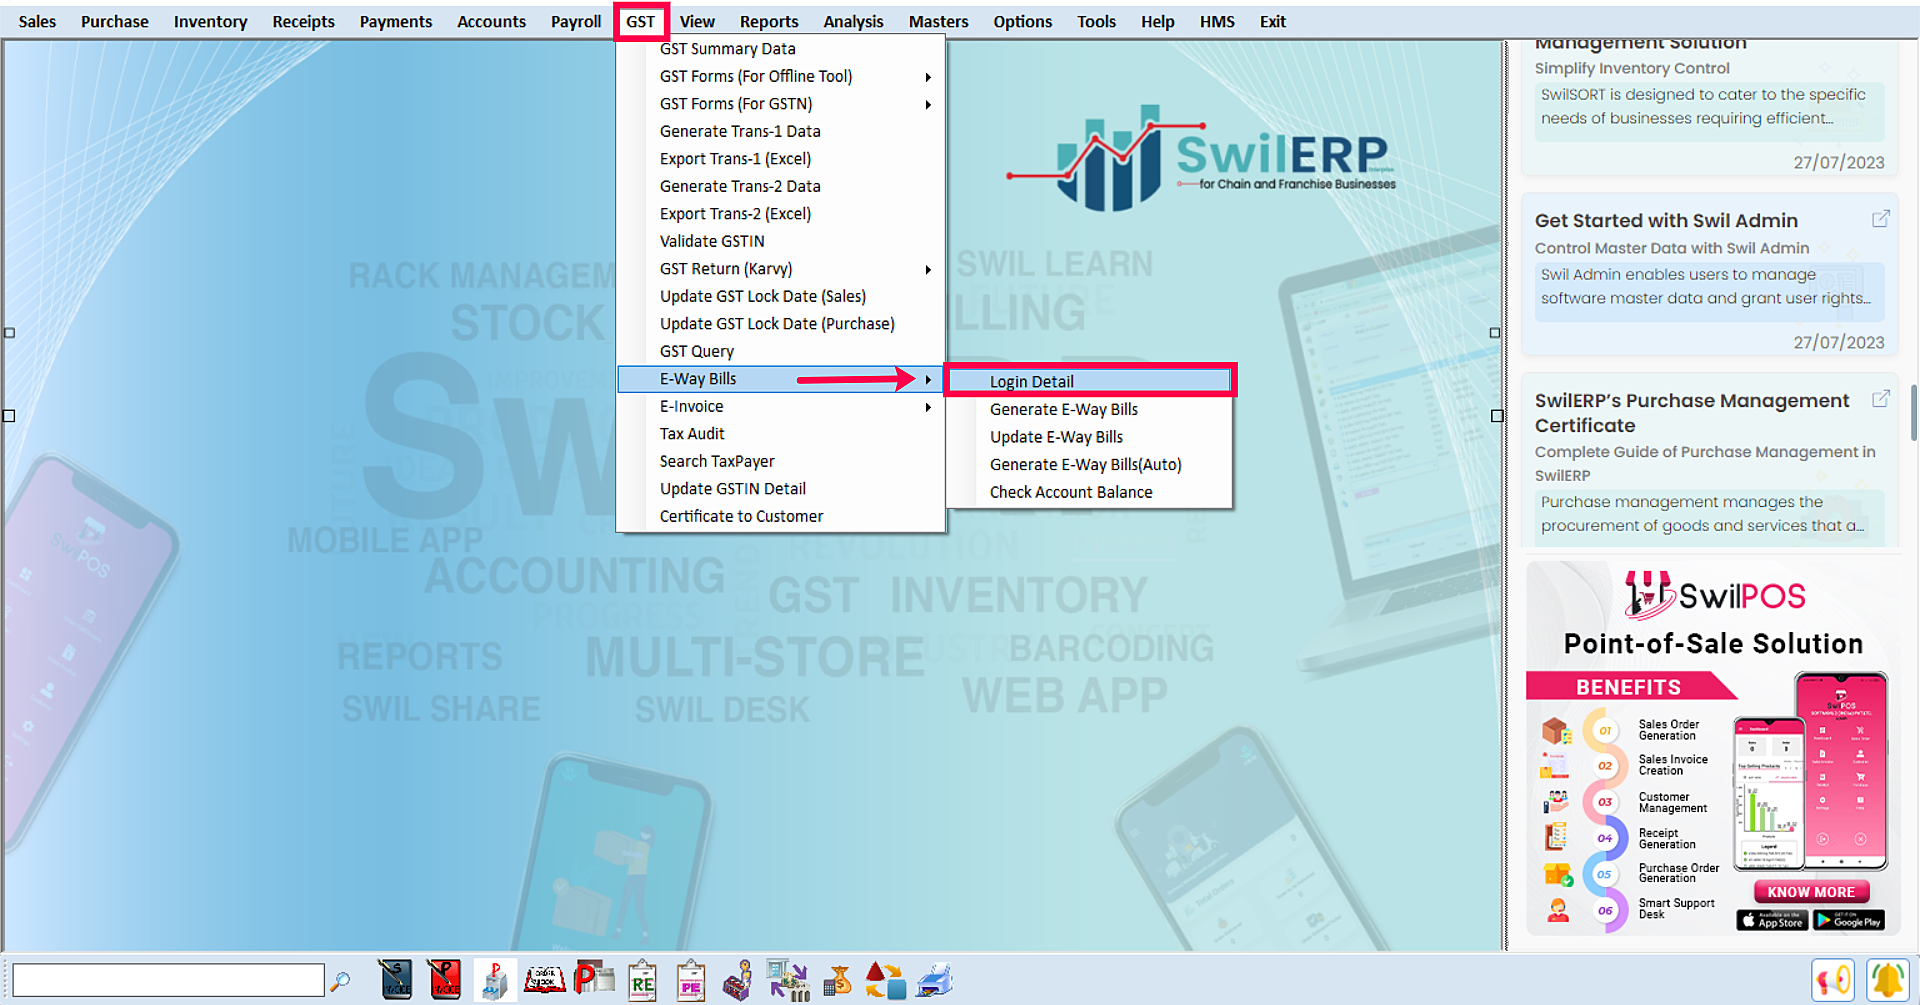Open the Inventory menu
Viewport: 1920px width, 1005px height.
pos(210,21)
